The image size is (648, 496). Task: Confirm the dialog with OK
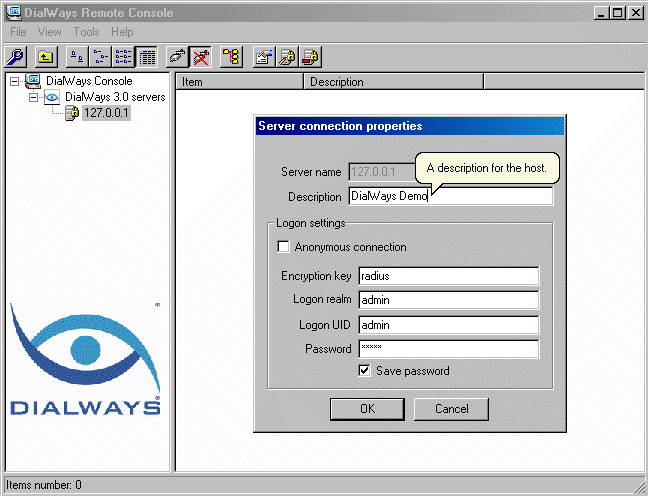(367, 409)
